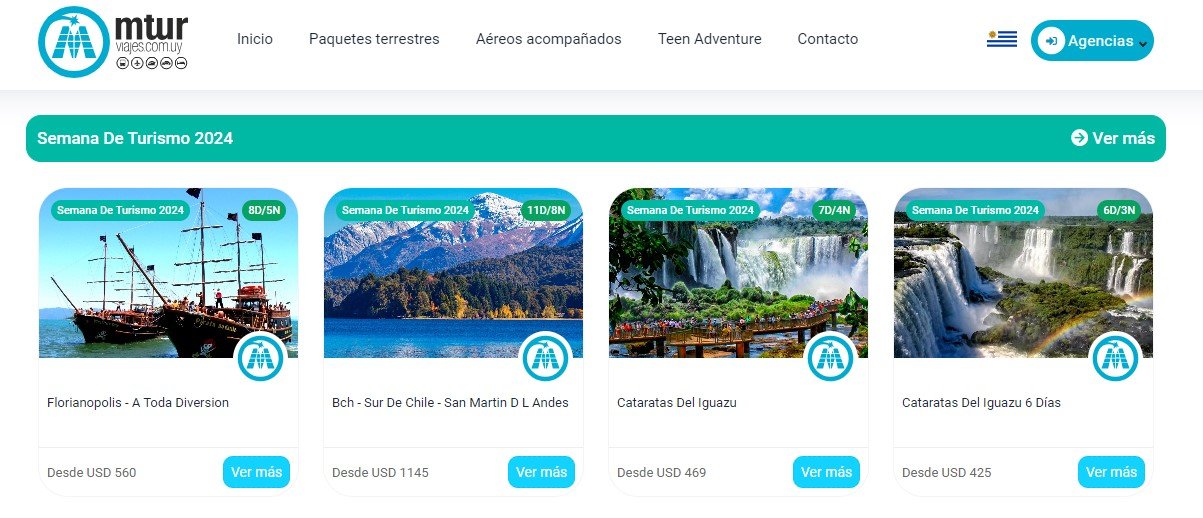Open the pirate ships Florianopolis photo
Viewport: 1203px width, 518px height.
pos(168,273)
